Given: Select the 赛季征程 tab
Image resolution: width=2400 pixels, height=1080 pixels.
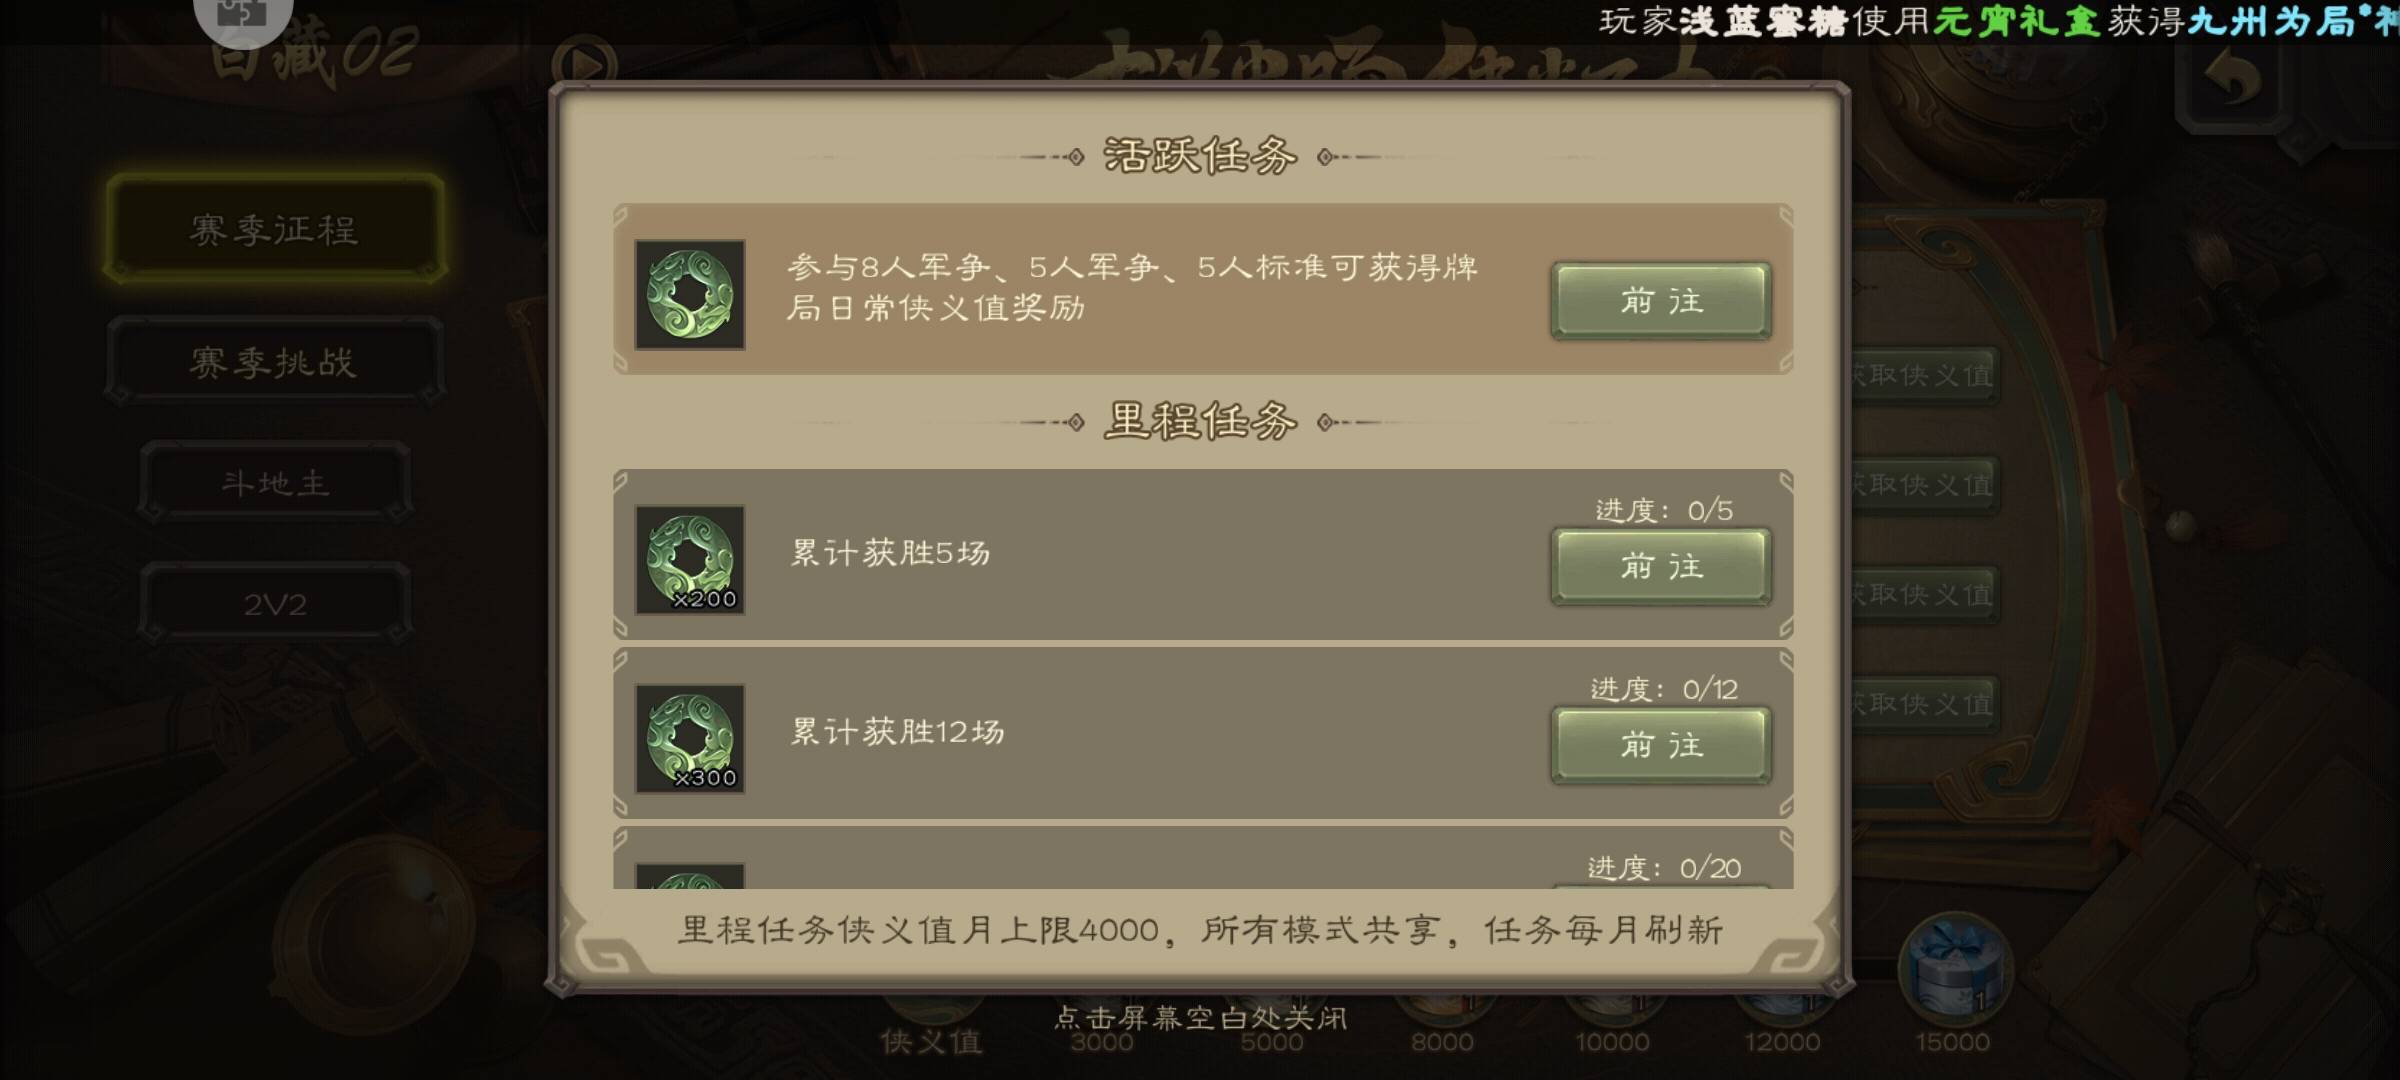Looking at the screenshot, I should click(275, 229).
